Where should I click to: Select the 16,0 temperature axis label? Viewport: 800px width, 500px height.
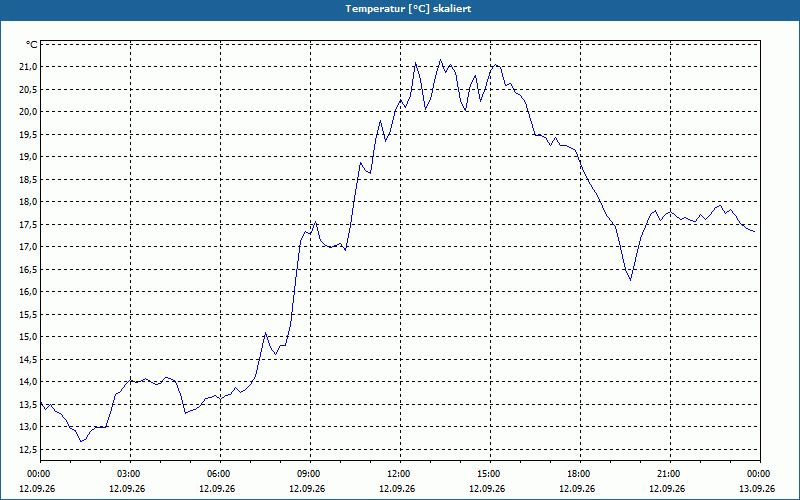(28, 292)
